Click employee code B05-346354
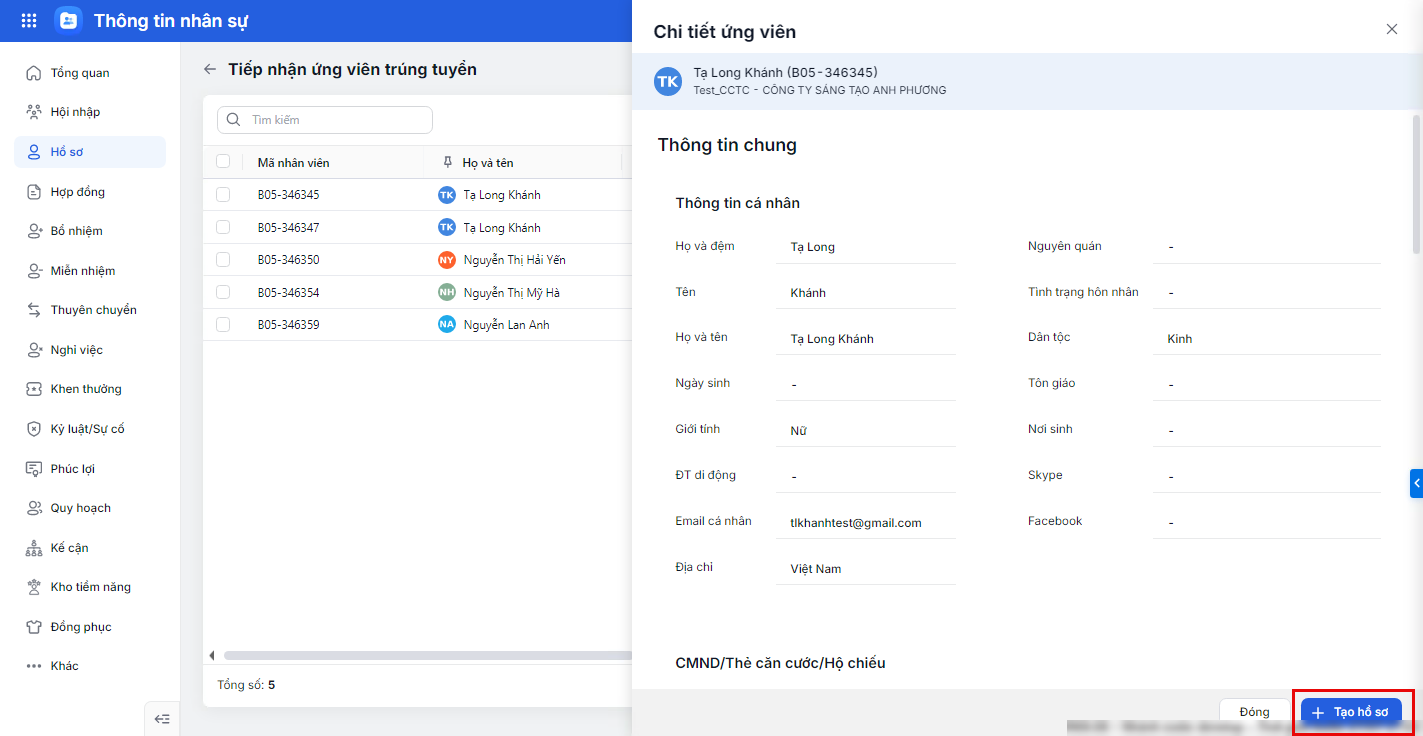 pos(289,292)
